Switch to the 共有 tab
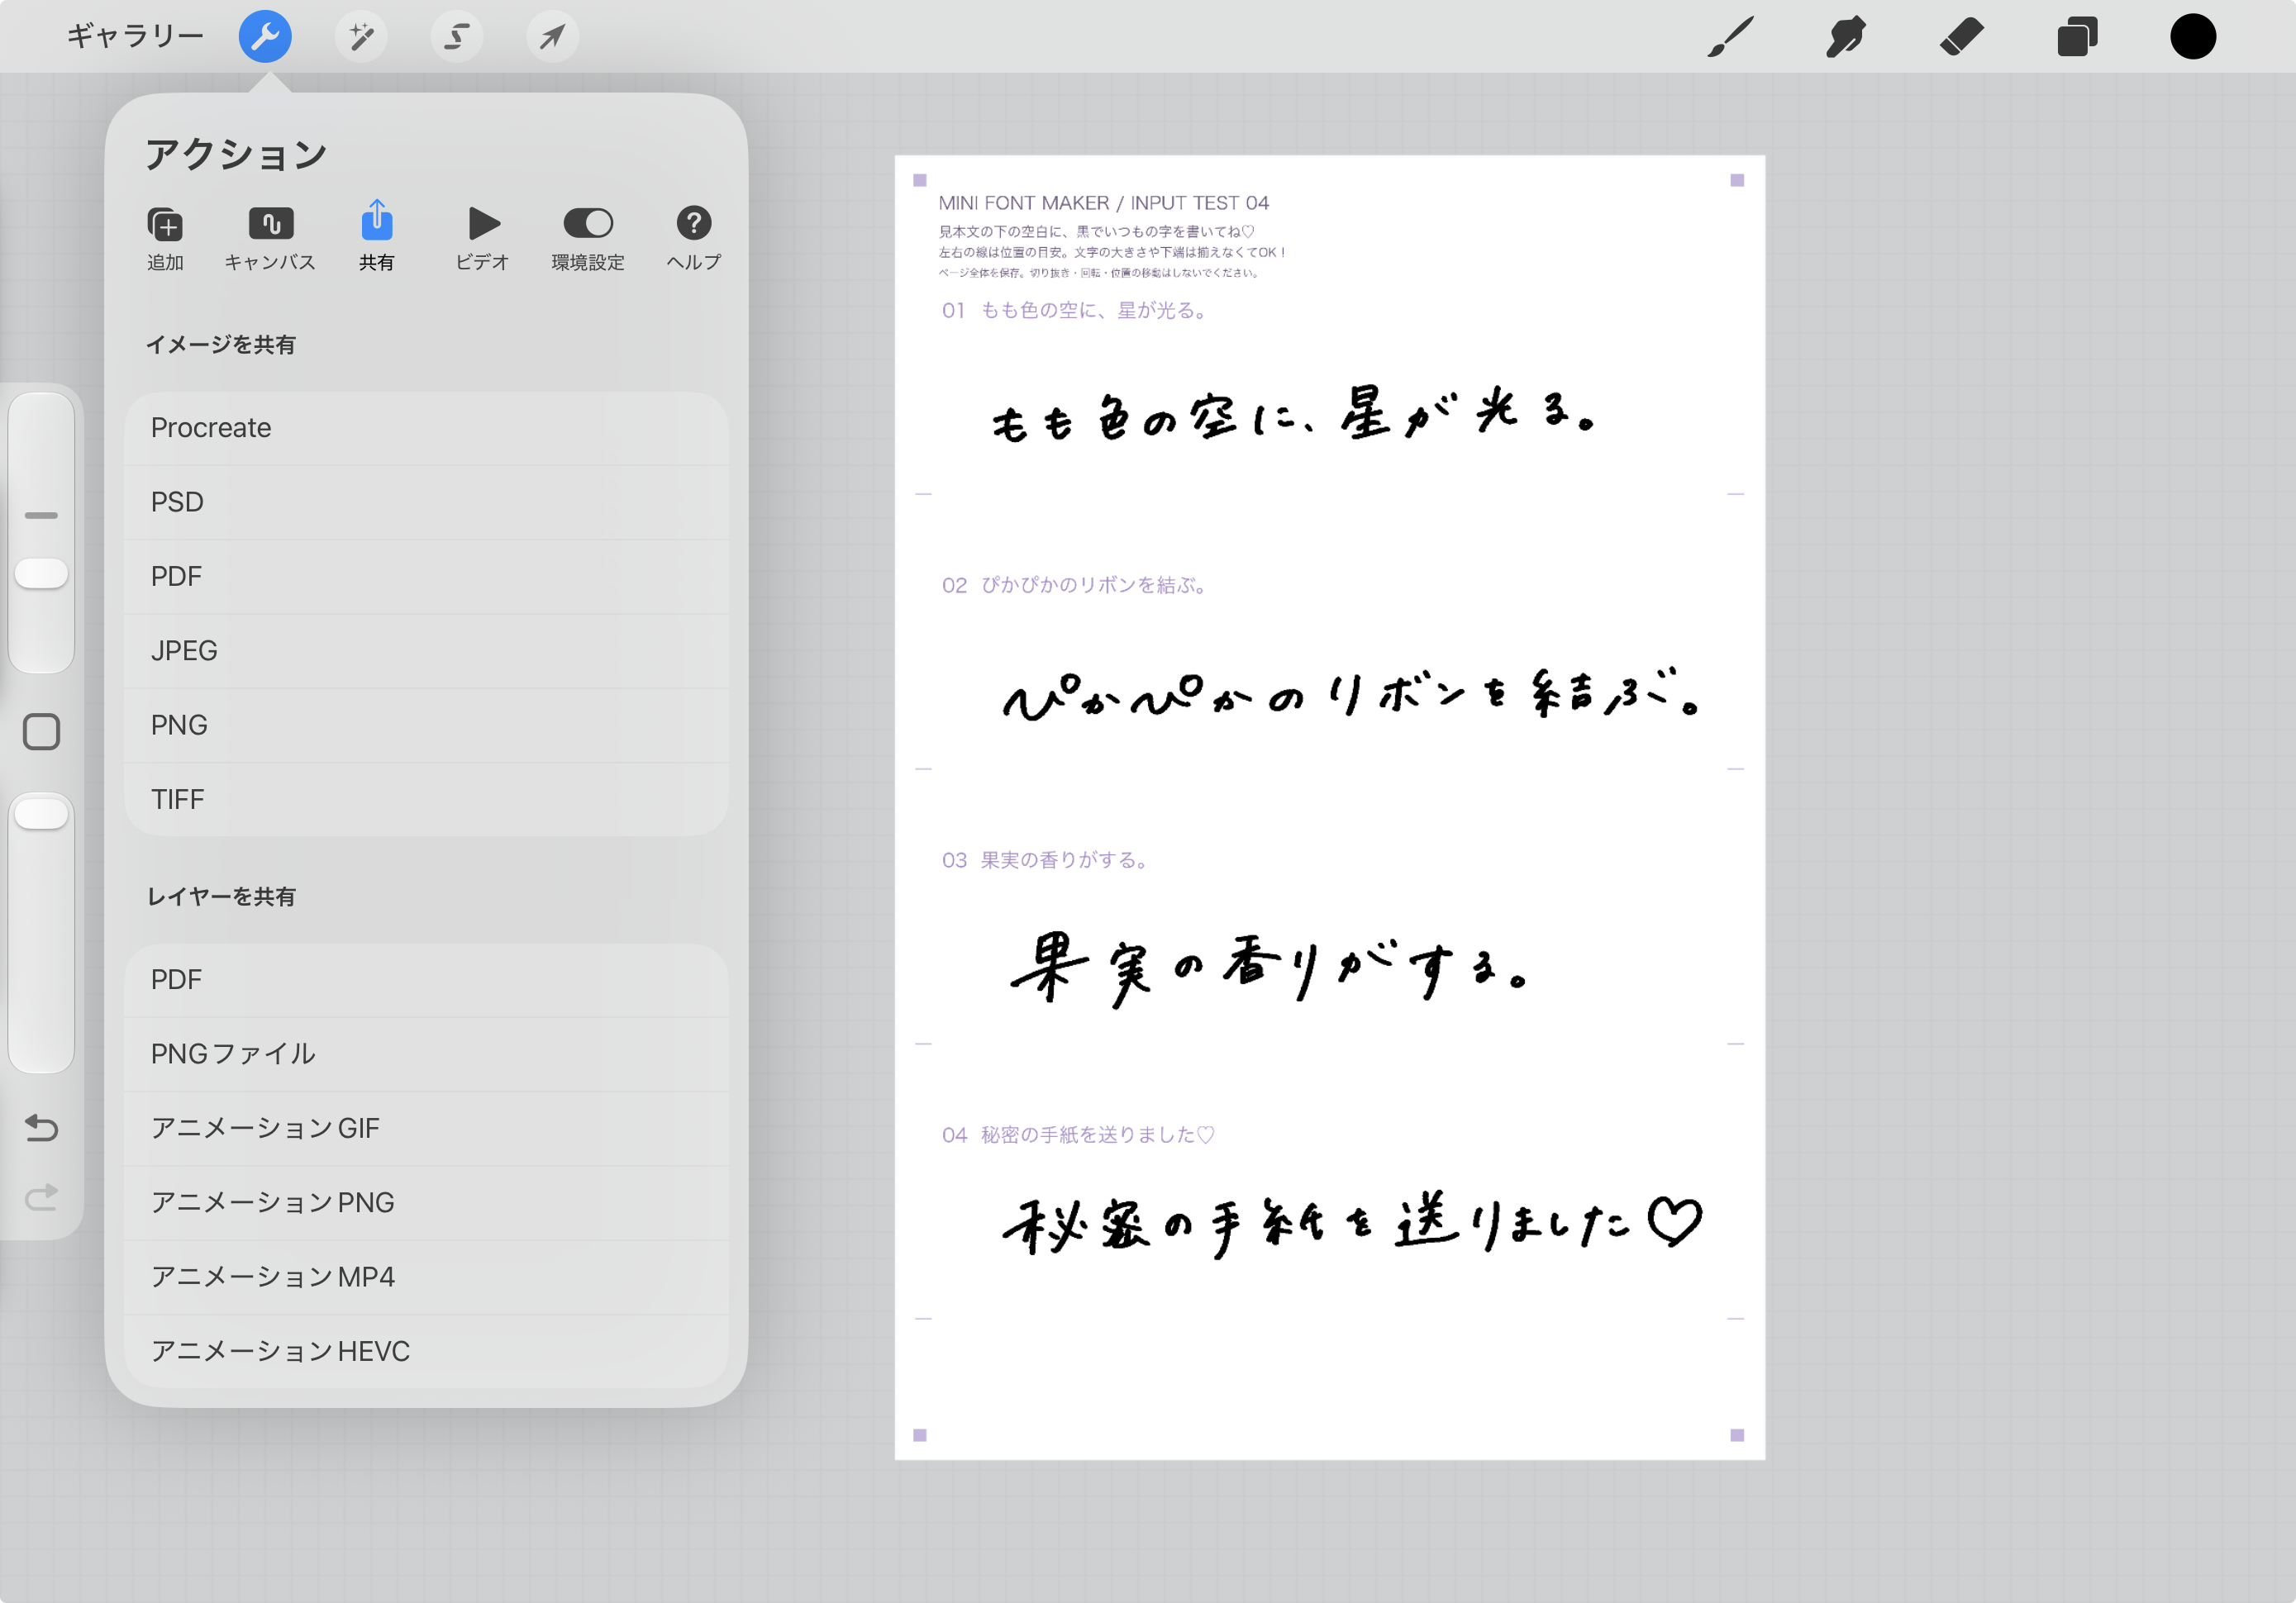Screen dimensions: 2296x1603 (377, 237)
